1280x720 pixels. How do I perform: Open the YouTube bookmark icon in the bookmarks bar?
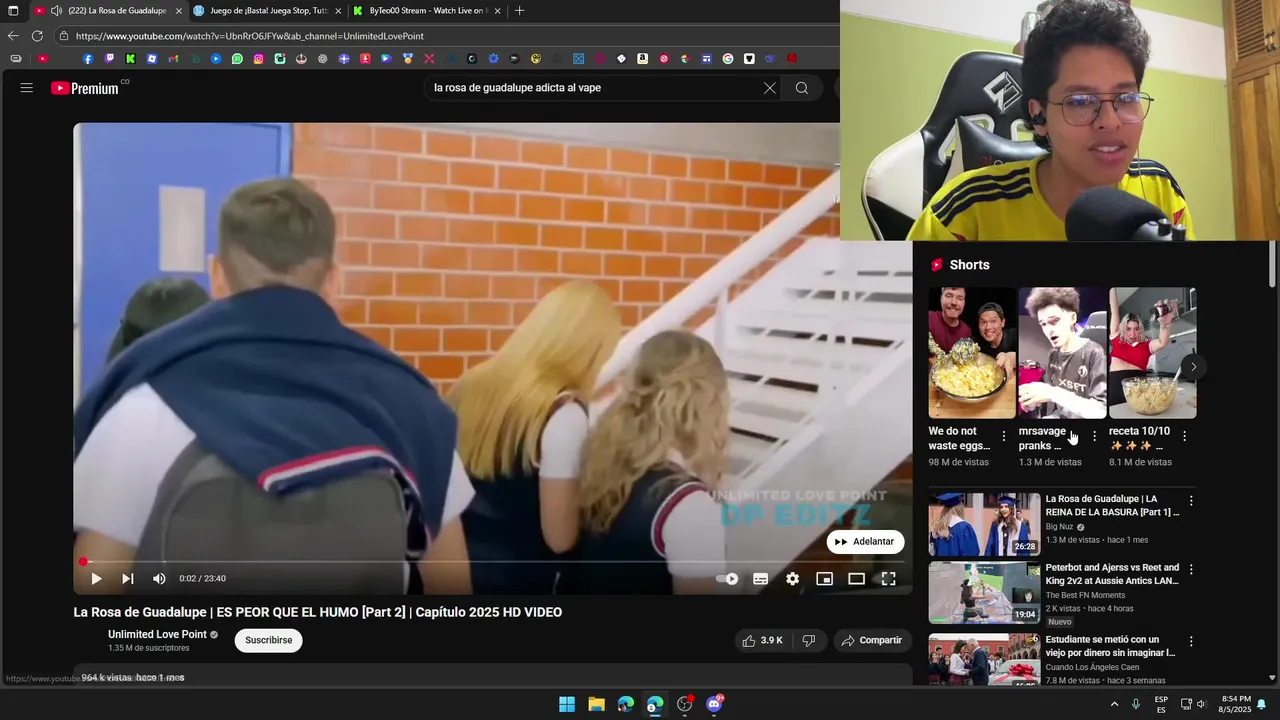click(43, 59)
